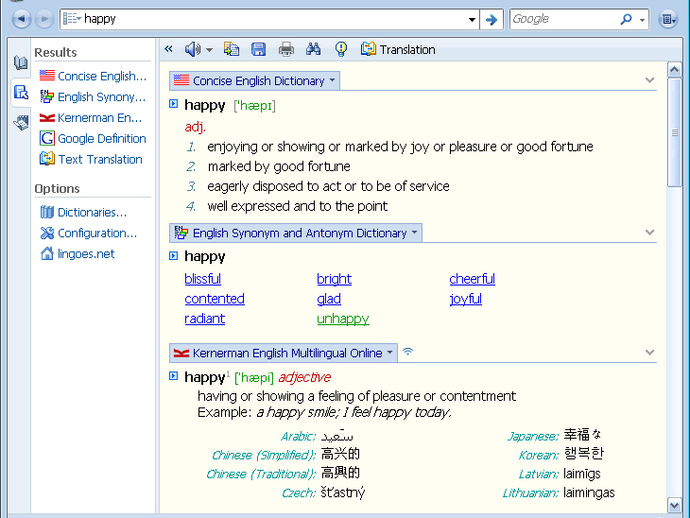Go forward with the forward arrow button
The width and height of the screenshot is (690, 518).
click(x=44, y=19)
